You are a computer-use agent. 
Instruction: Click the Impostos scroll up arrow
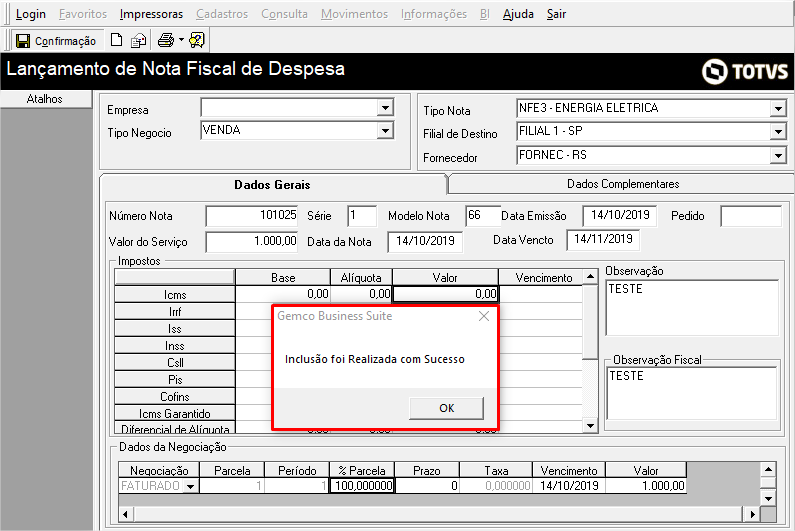click(x=590, y=276)
